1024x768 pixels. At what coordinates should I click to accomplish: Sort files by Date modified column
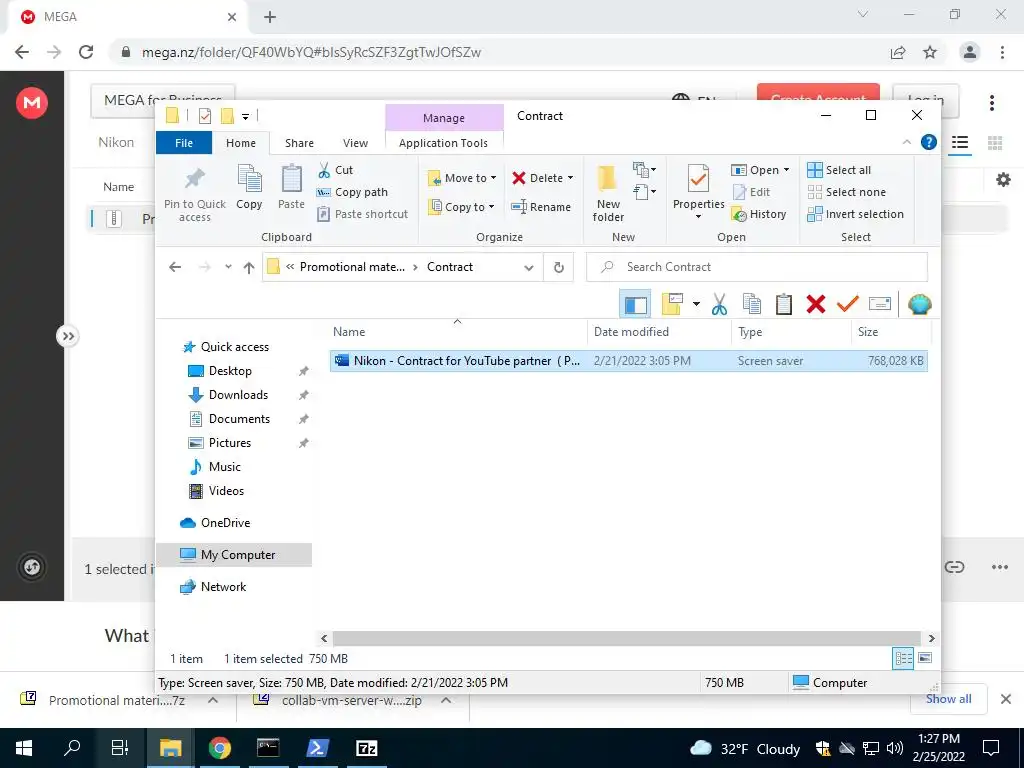click(659, 332)
